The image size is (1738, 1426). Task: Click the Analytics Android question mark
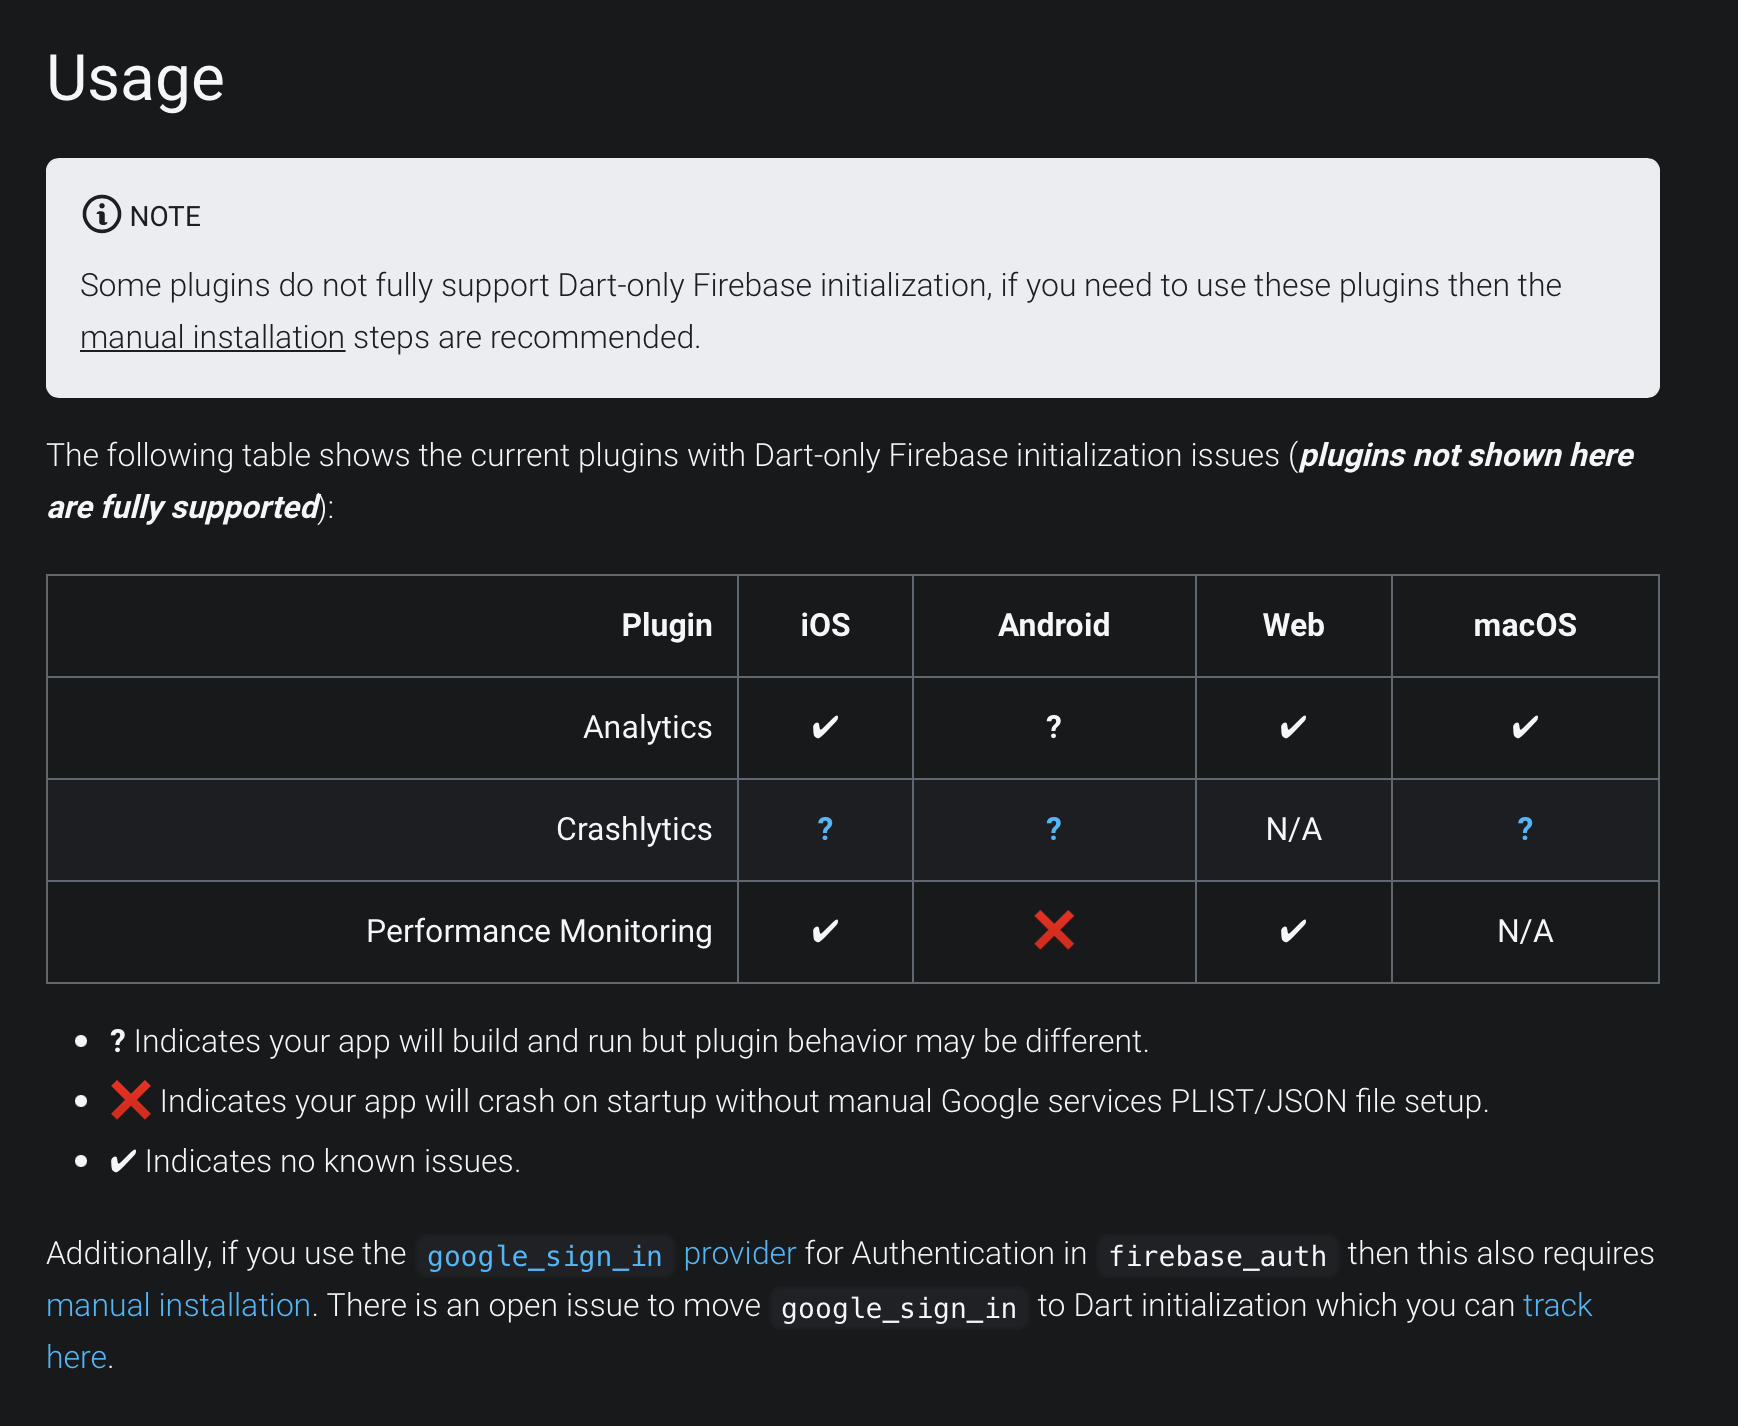[x=1053, y=727]
